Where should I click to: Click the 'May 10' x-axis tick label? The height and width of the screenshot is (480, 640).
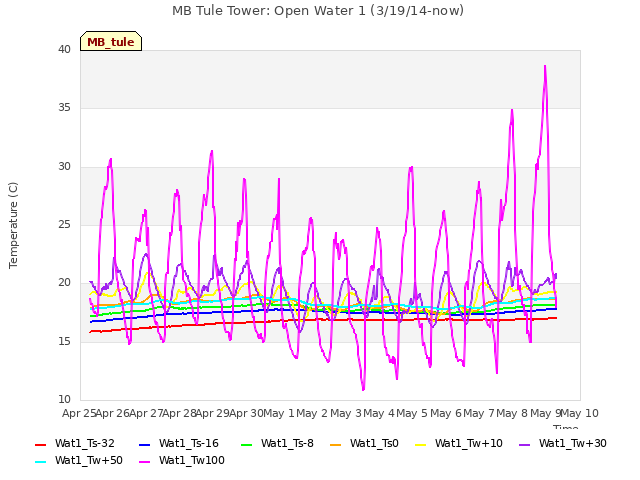click(x=580, y=413)
